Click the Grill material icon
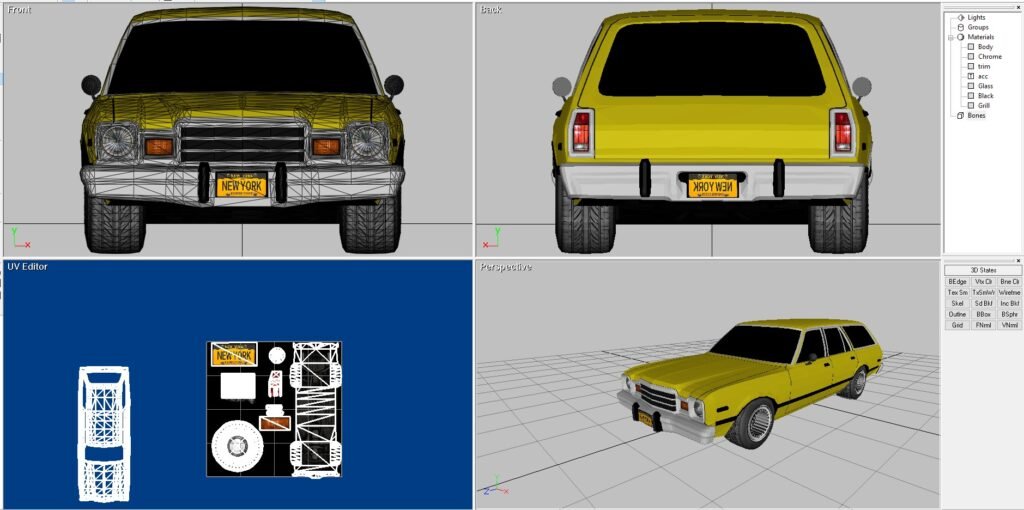This screenshot has height=510, width=1024. (x=970, y=105)
